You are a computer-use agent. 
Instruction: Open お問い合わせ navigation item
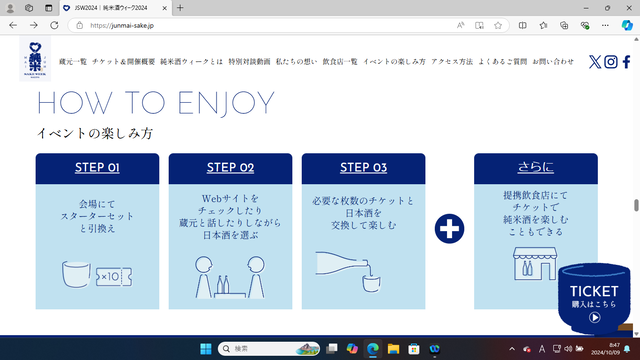click(x=553, y=62)
